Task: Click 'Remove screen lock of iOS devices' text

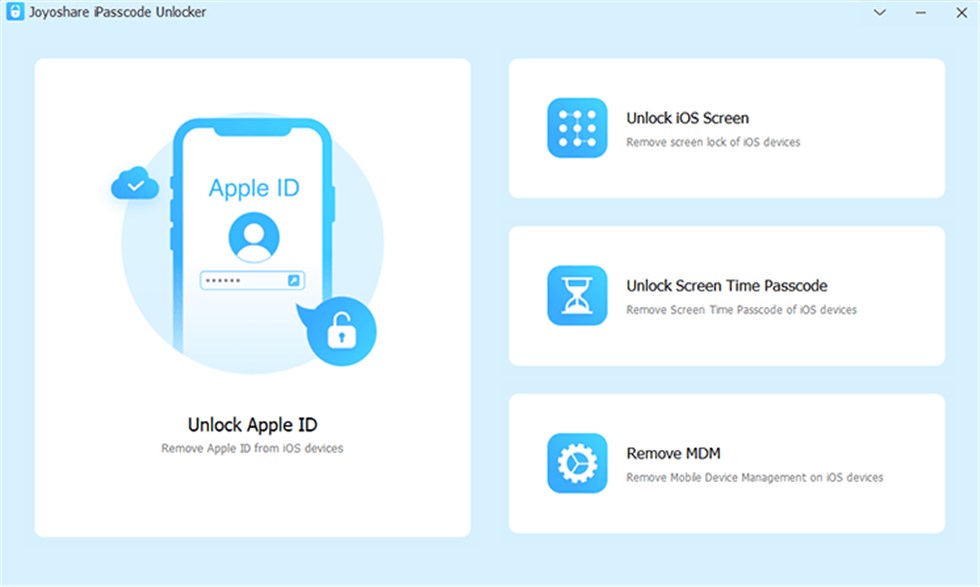Action: [x=713, y=142]
